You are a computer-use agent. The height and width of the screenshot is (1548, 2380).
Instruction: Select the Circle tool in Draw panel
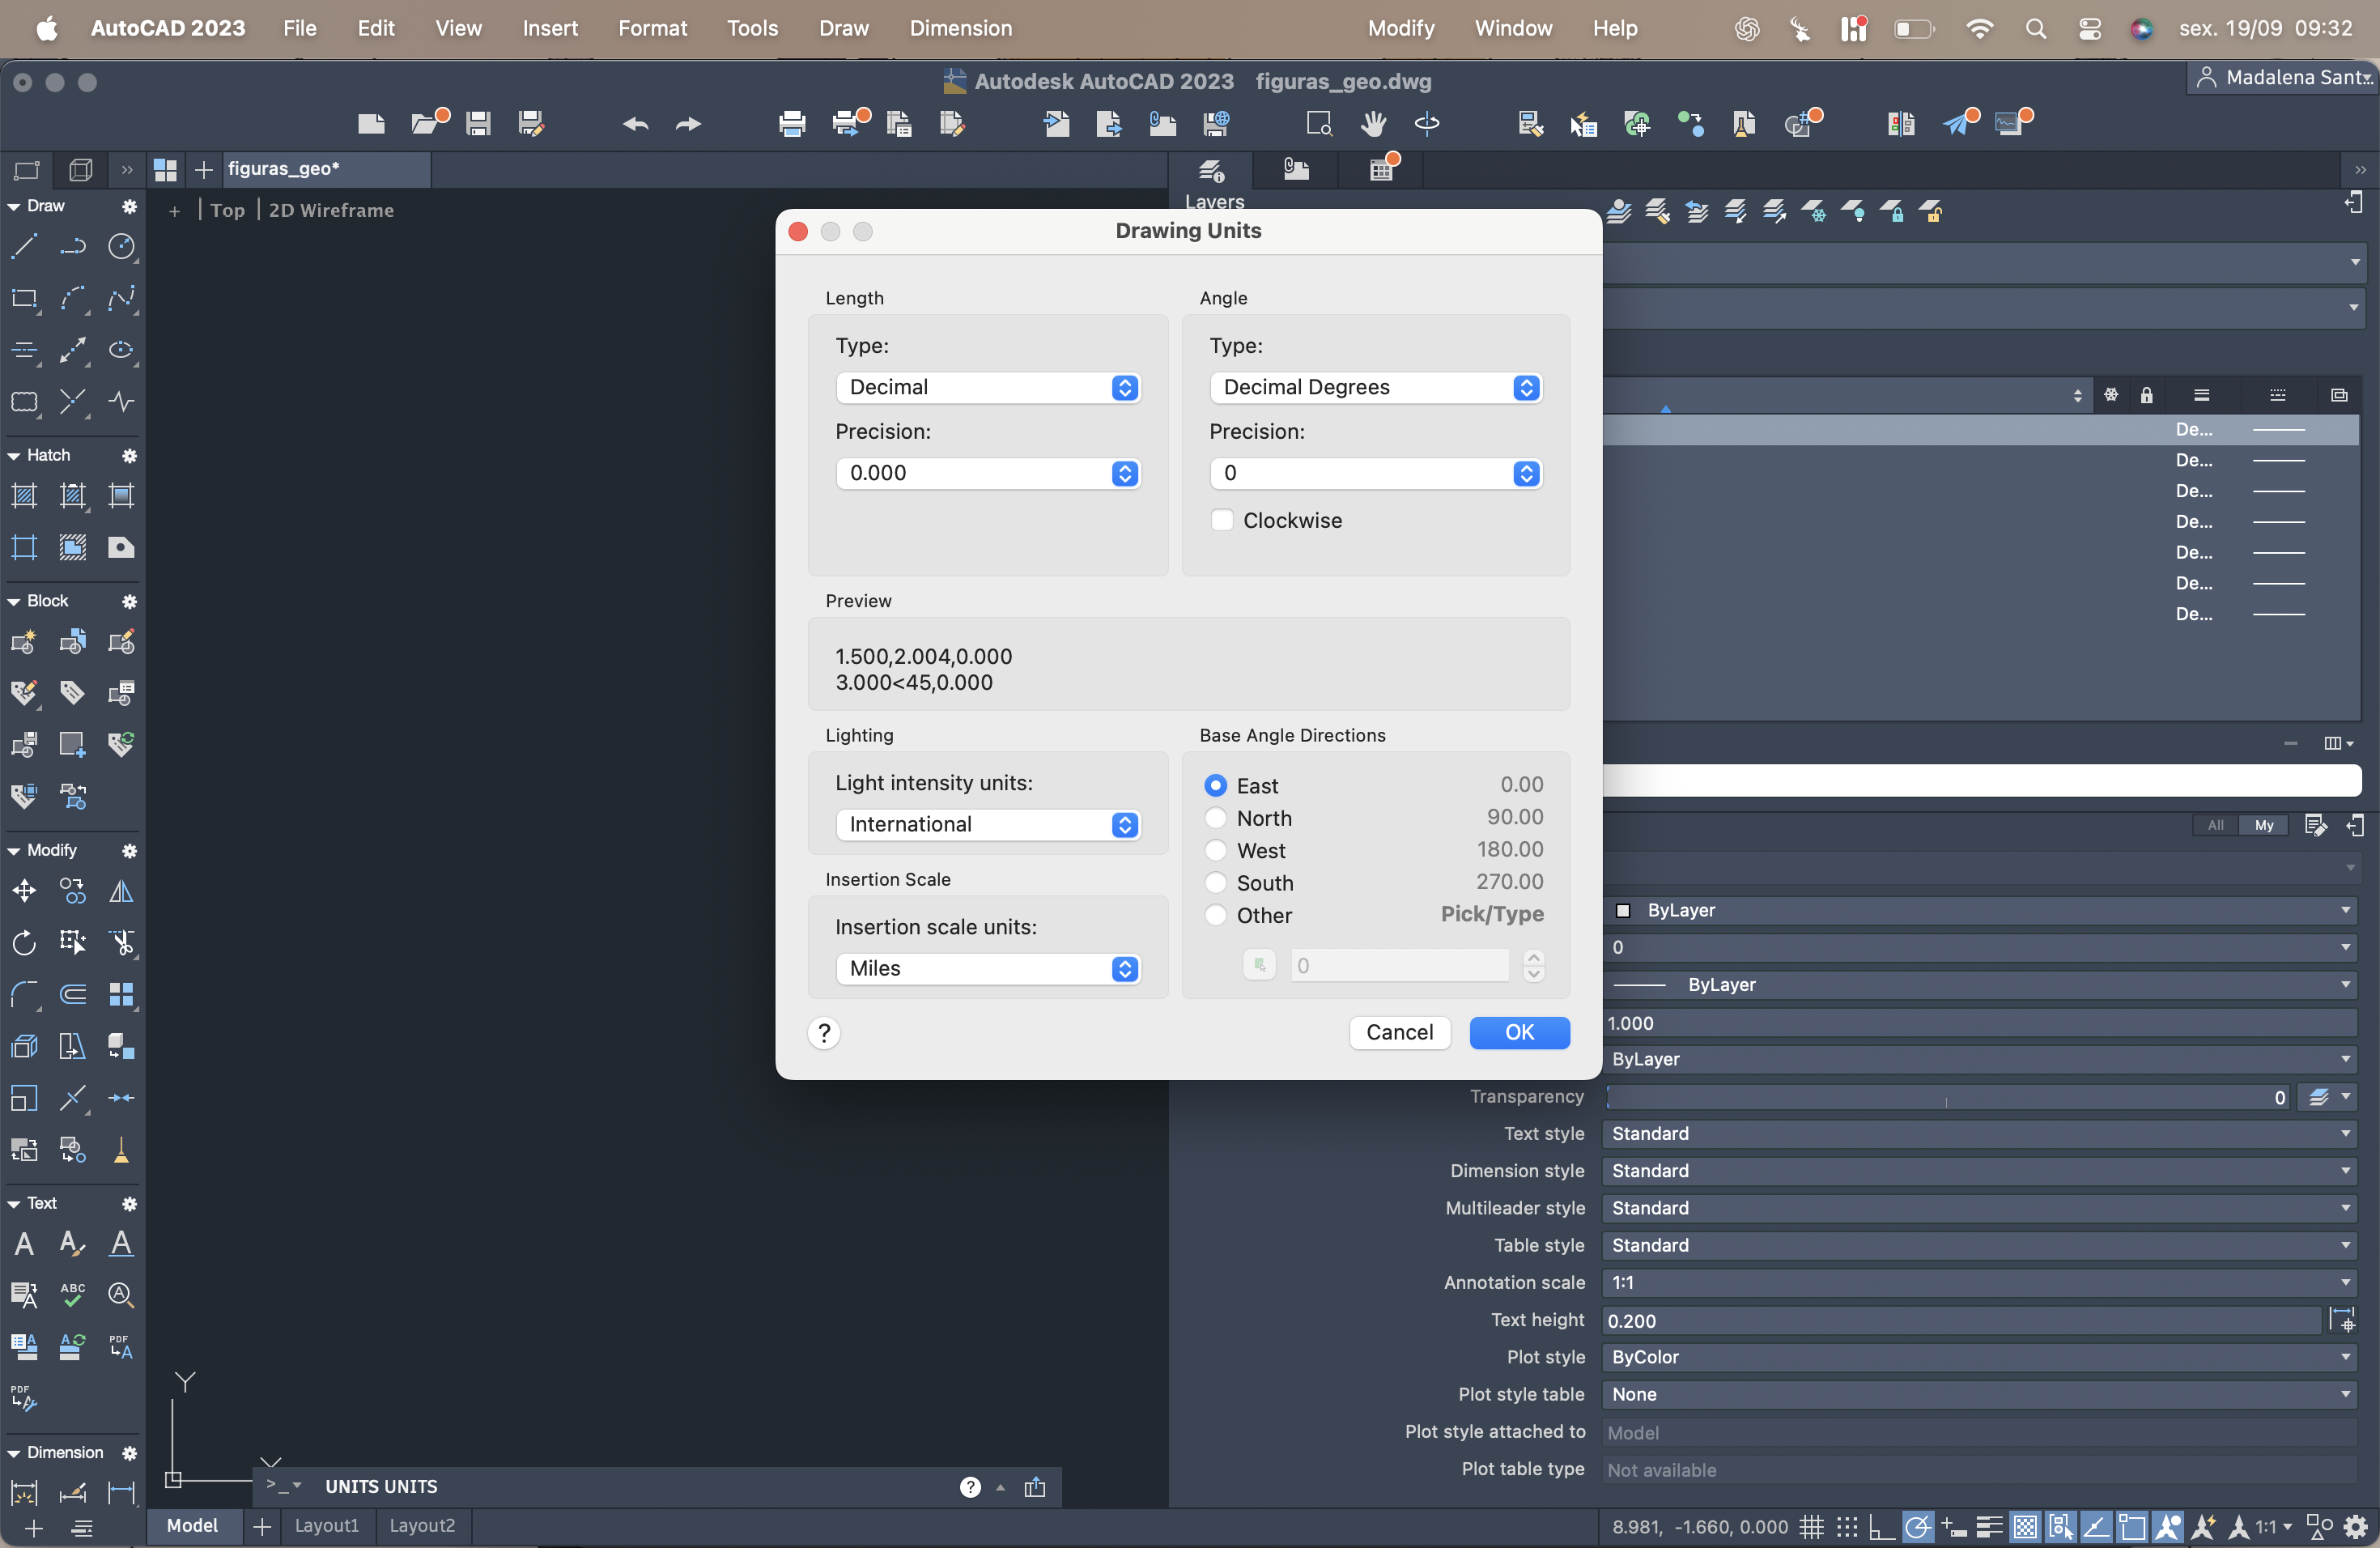(x=121, y=246)
